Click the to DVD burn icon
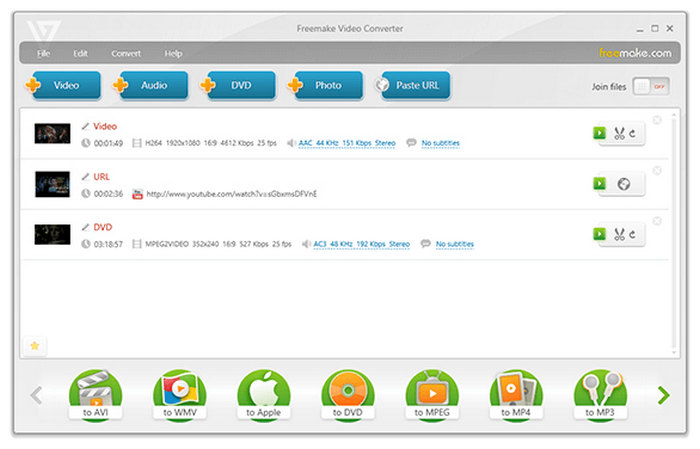 click(348, 394)
